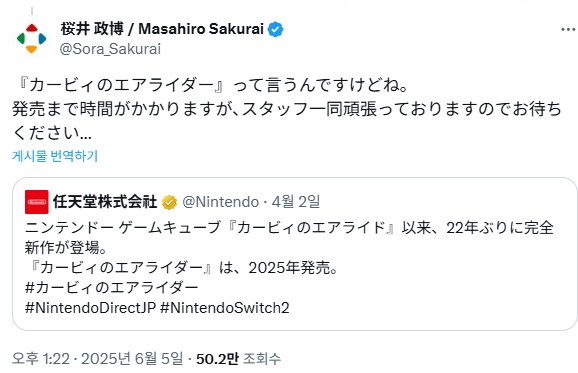Click the thread connector line above the avatar

coord(32,11)
